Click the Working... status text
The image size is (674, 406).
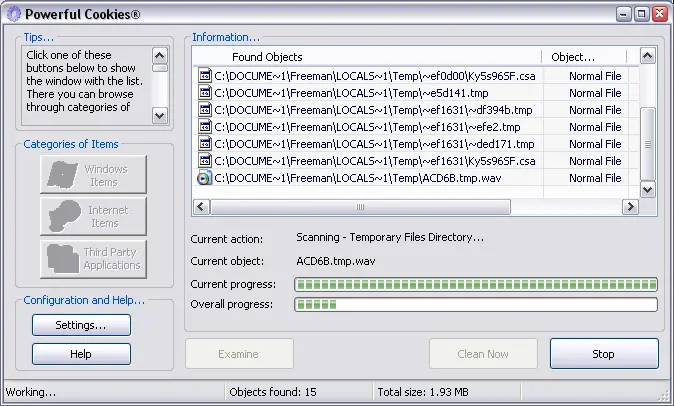click(31, 392)
